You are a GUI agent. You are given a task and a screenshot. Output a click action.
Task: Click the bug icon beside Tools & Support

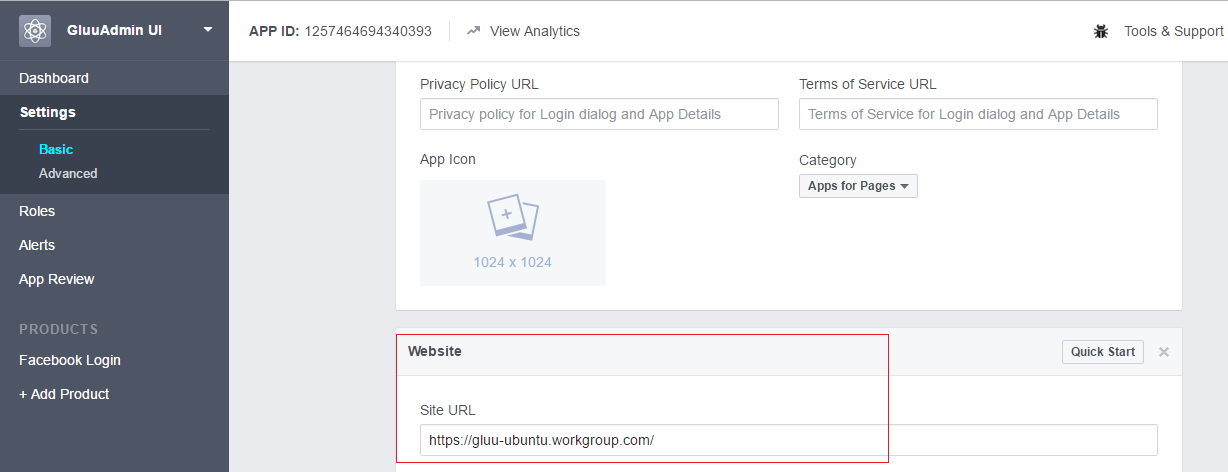tap(1101, 31)
